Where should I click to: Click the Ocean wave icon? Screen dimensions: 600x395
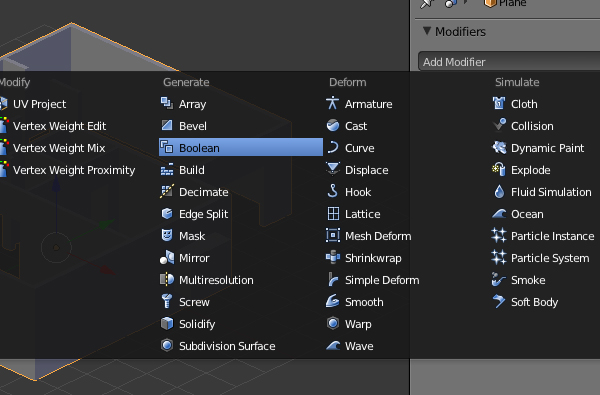499,214
